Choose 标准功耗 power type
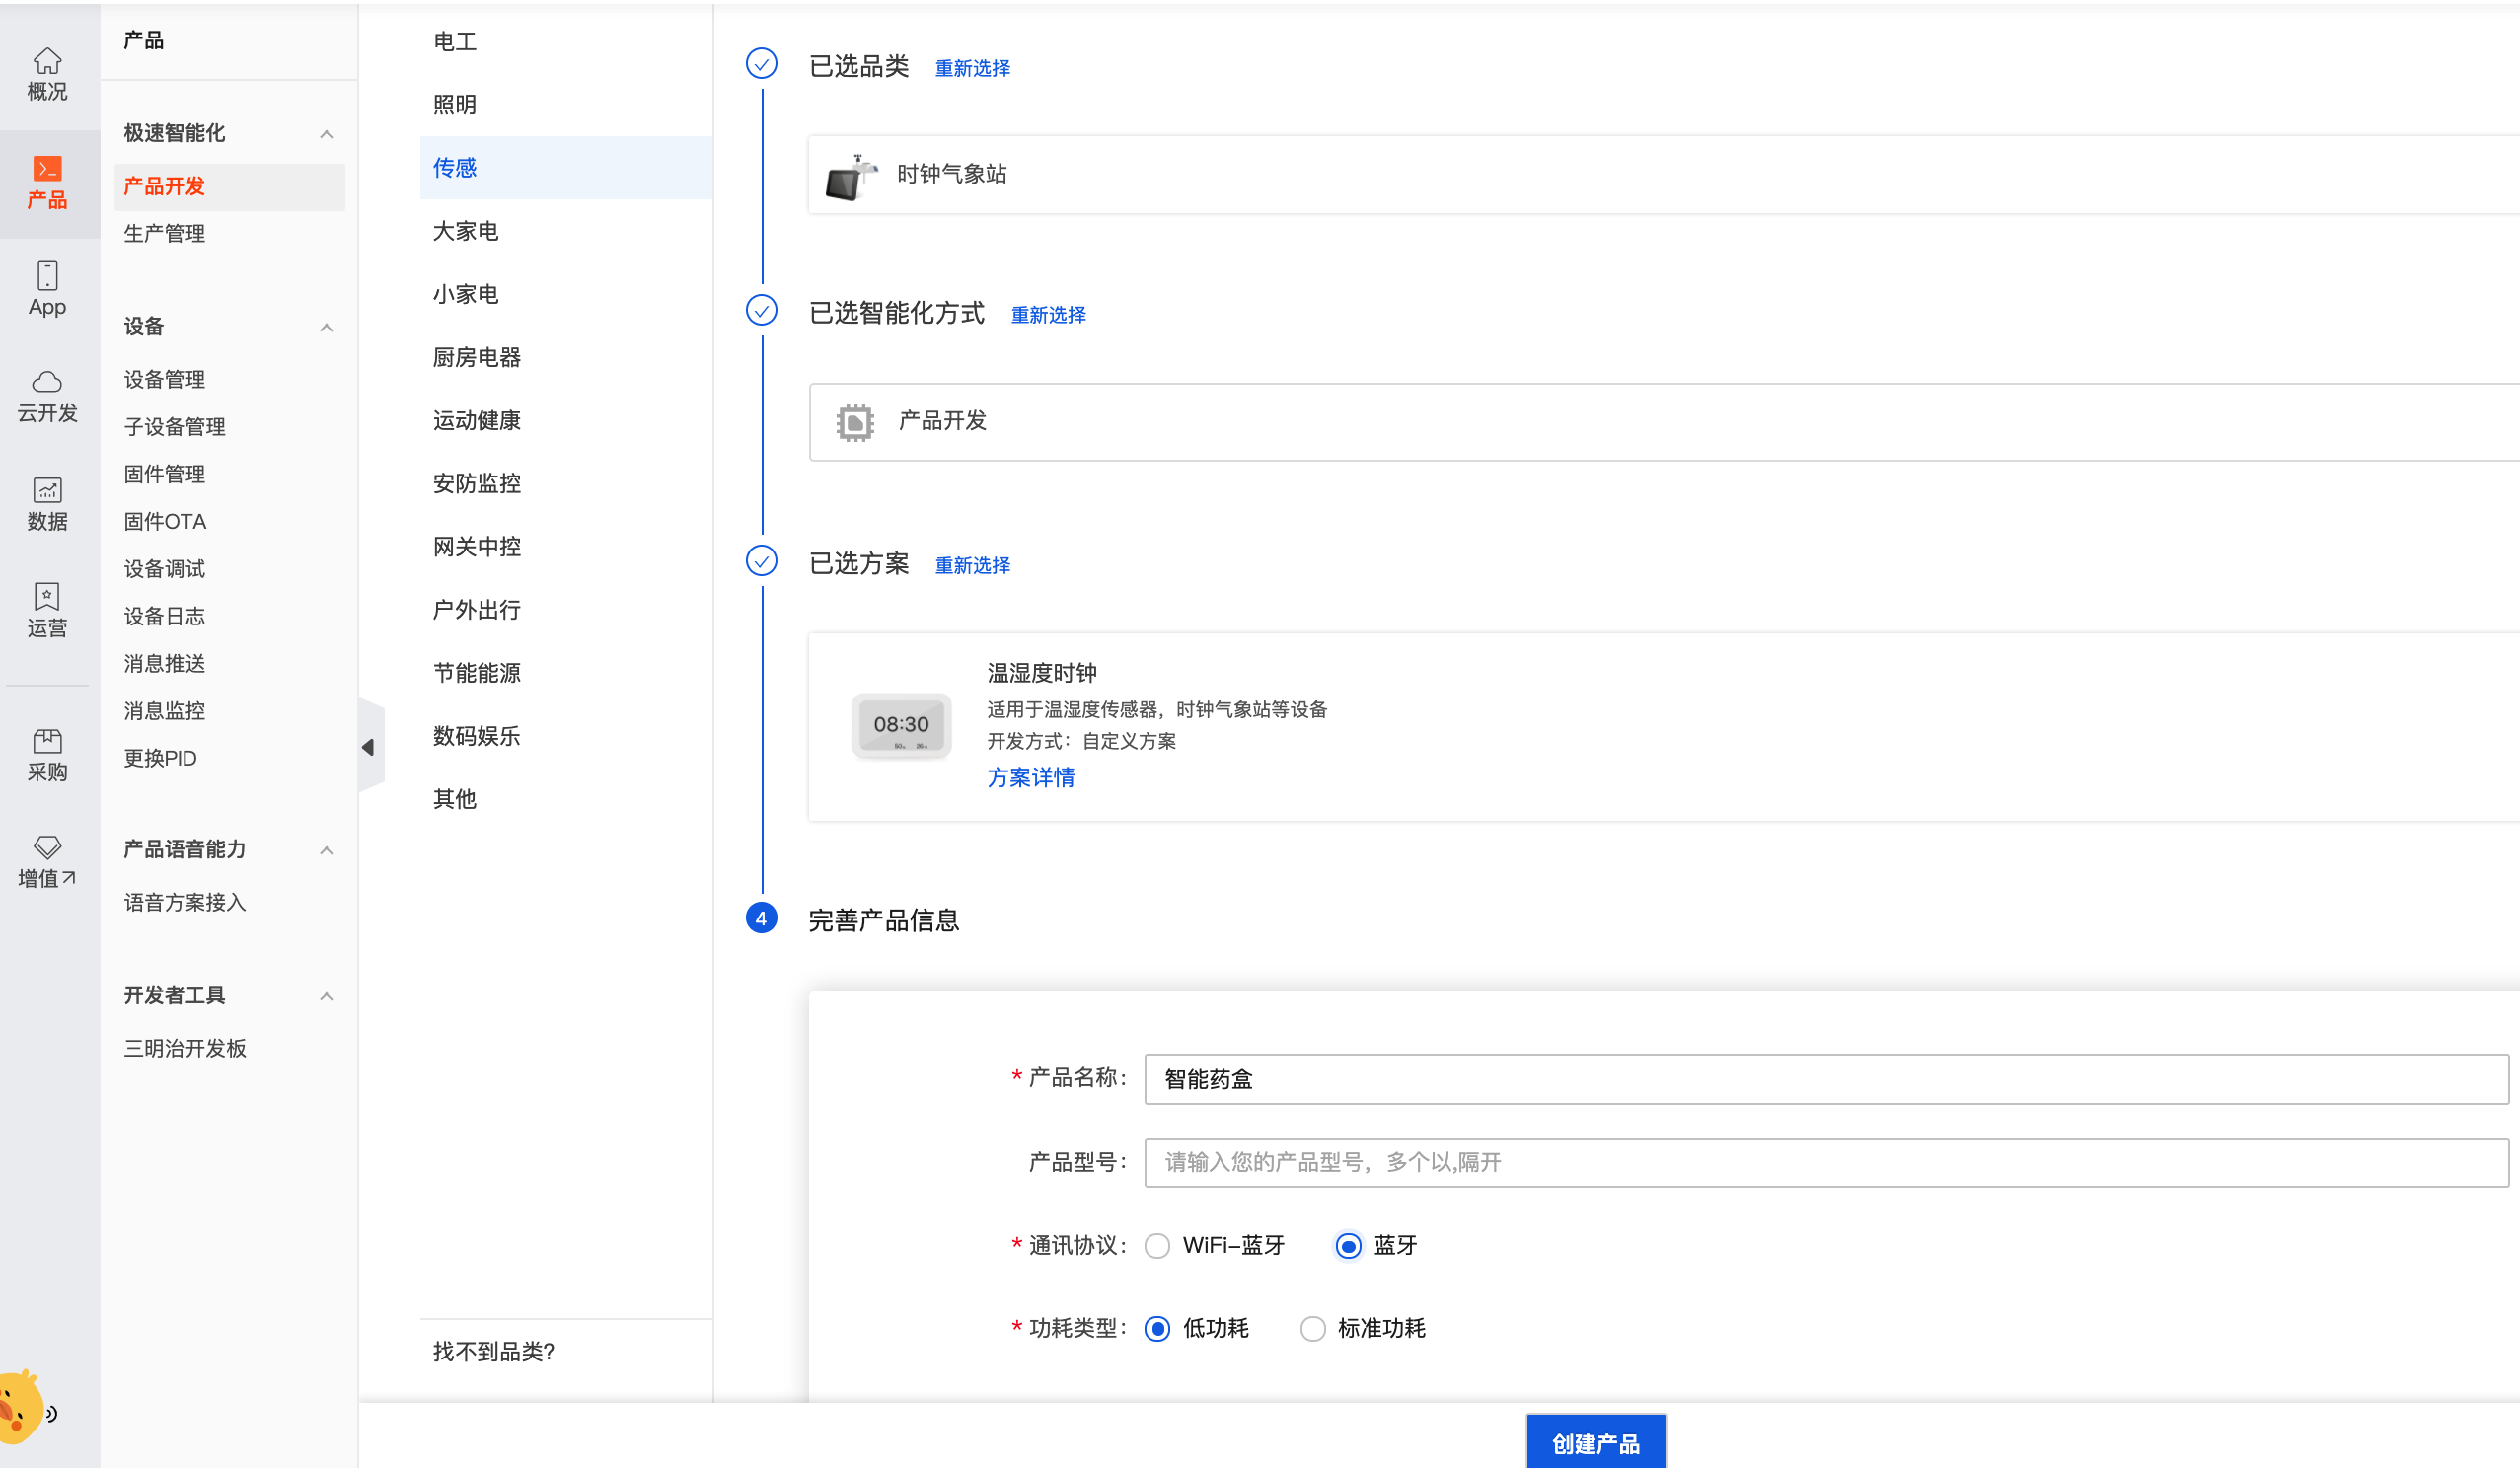Screen dimensions: 2520x1468 (1312, 1329)
